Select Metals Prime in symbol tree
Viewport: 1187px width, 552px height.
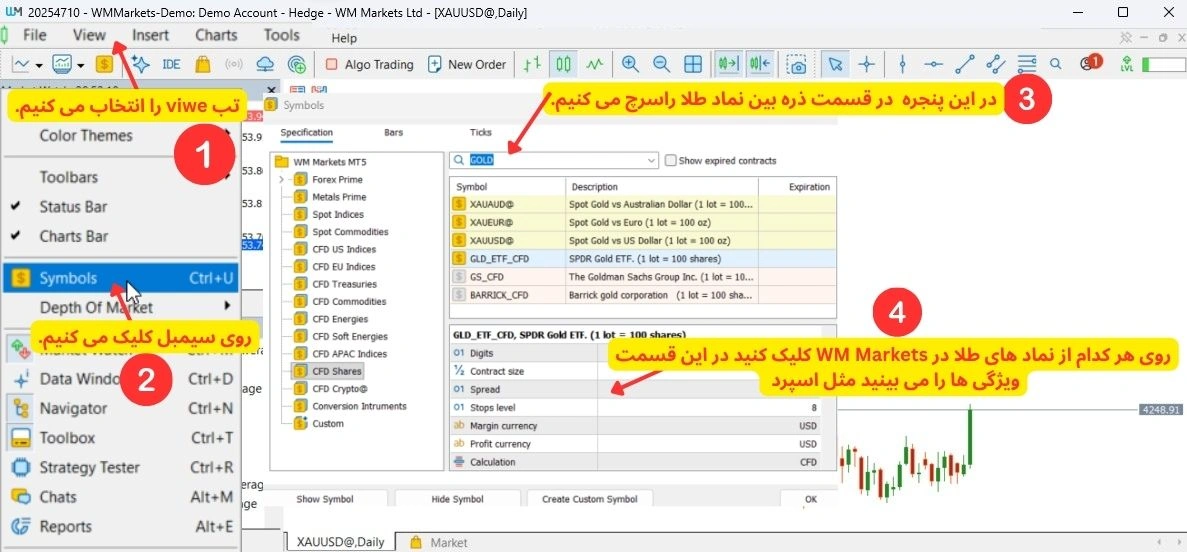(x=338, y=197)
